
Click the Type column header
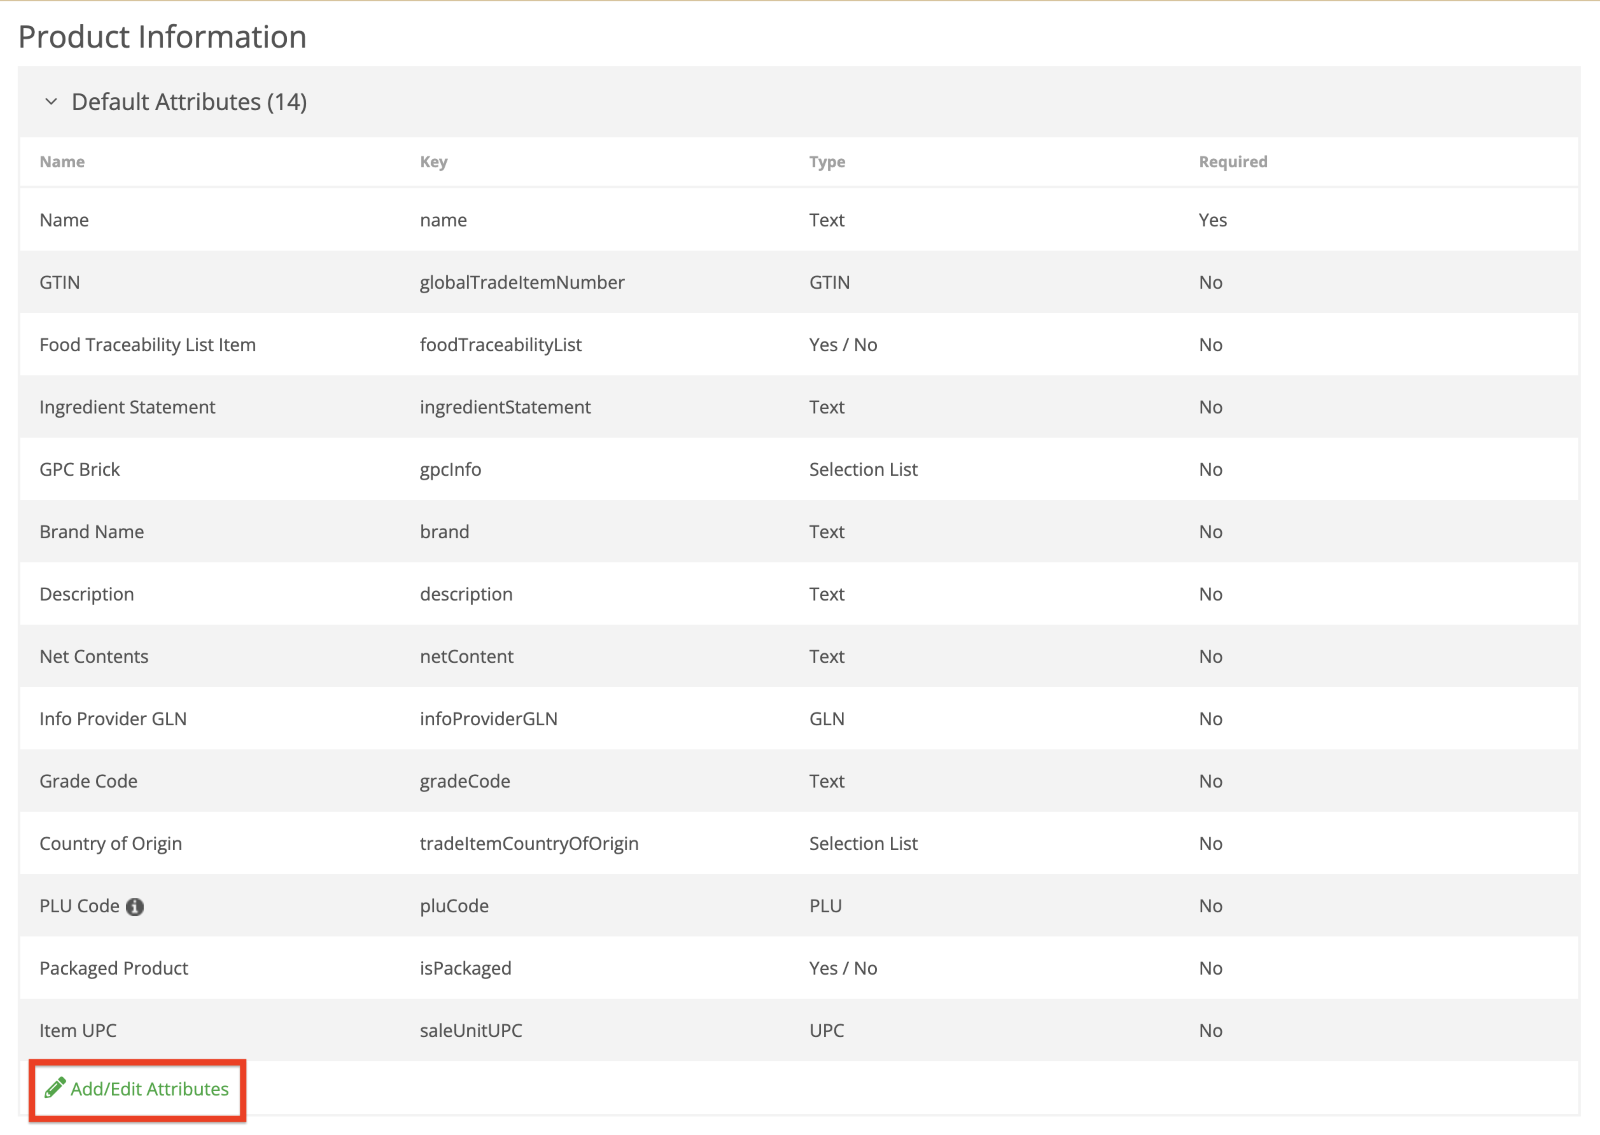click(827, 162)
